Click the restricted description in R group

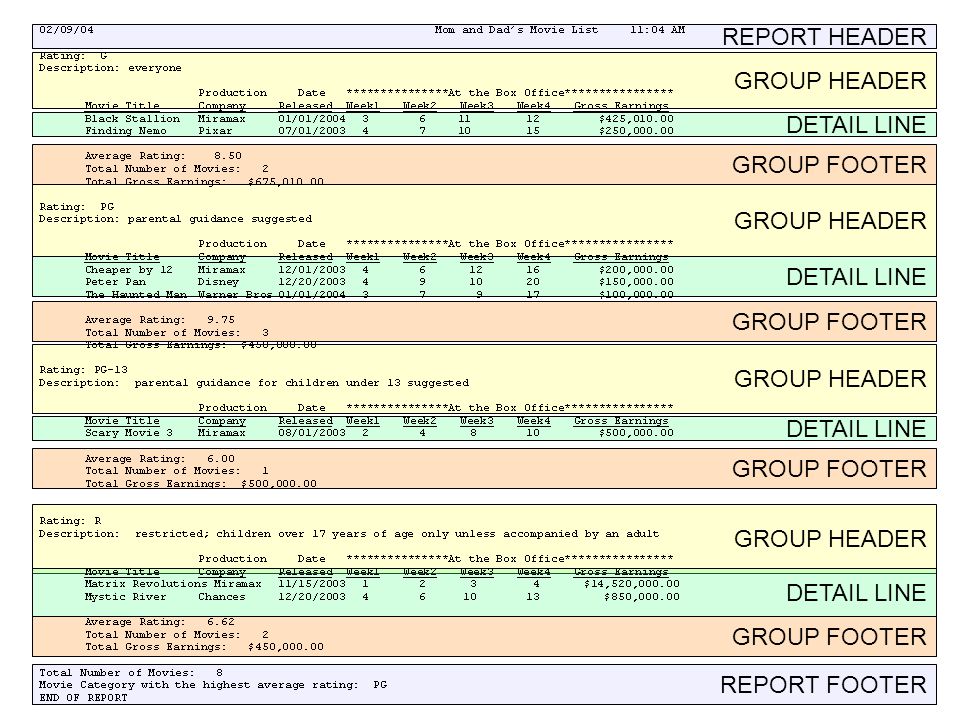349,534
